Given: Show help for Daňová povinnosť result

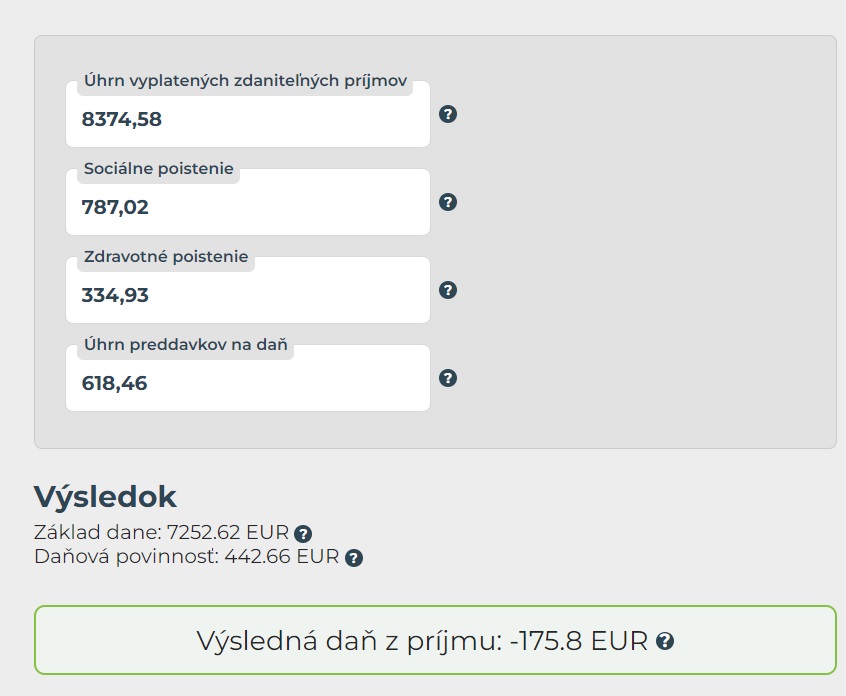Looking at the screenshot, I should [x=353, y=558].
